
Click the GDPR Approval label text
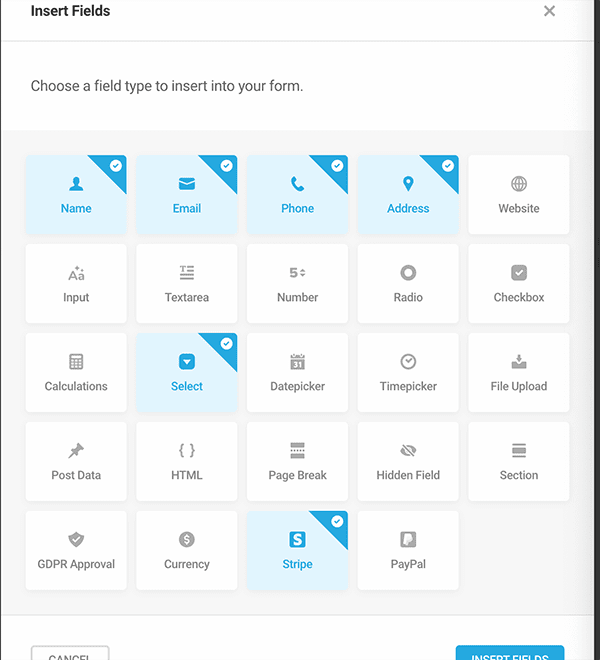click(x=76, y=564)
